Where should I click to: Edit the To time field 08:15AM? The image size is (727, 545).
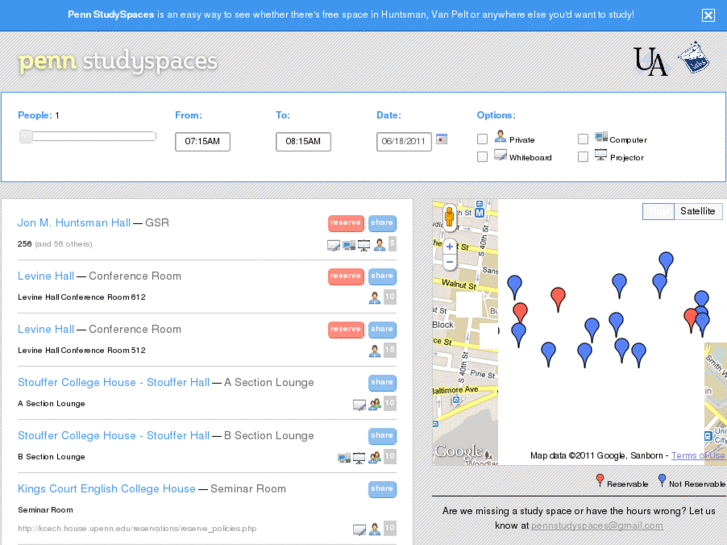coord(303,141)
